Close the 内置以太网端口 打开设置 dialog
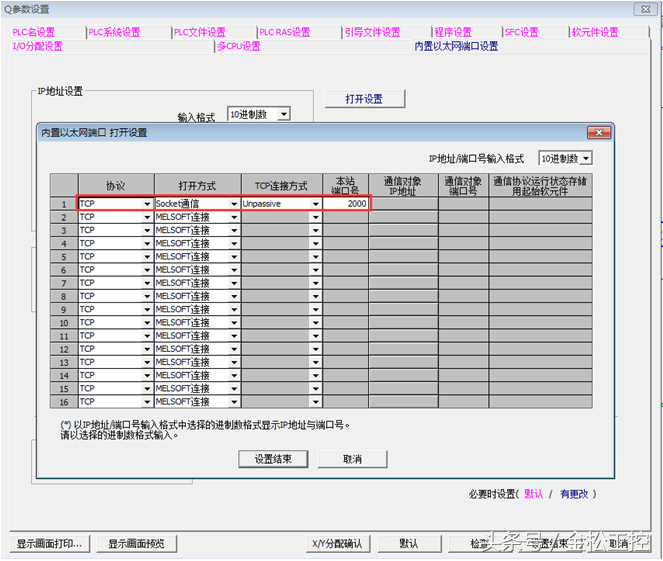This screenshot has width=663, height=561. (x=598, y=132)
